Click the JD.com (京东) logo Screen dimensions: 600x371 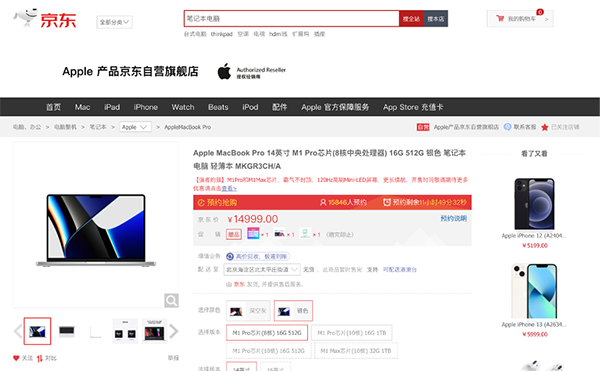click(45, 18)
